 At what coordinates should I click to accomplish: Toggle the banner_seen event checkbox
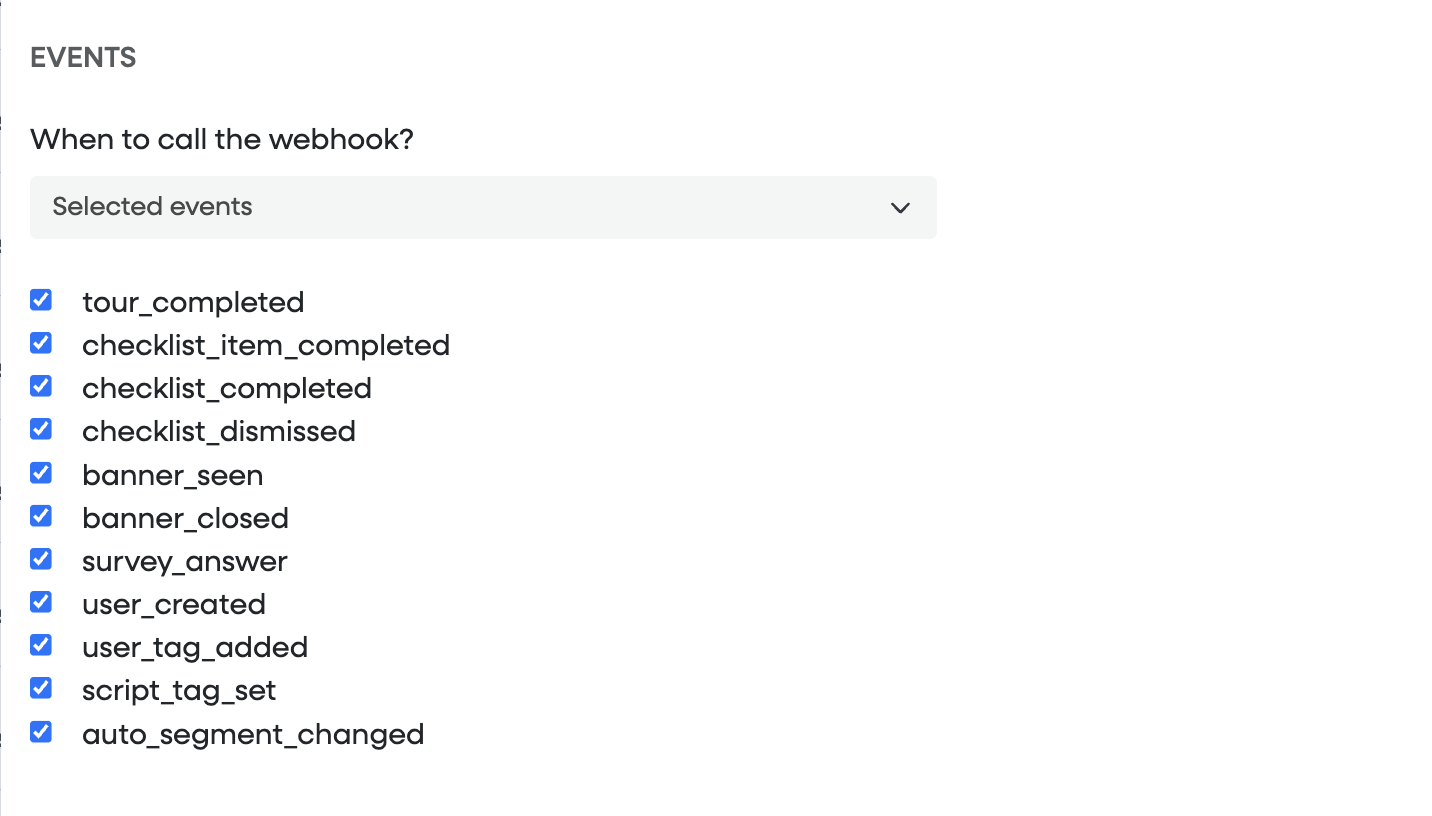tap(41, 473)
